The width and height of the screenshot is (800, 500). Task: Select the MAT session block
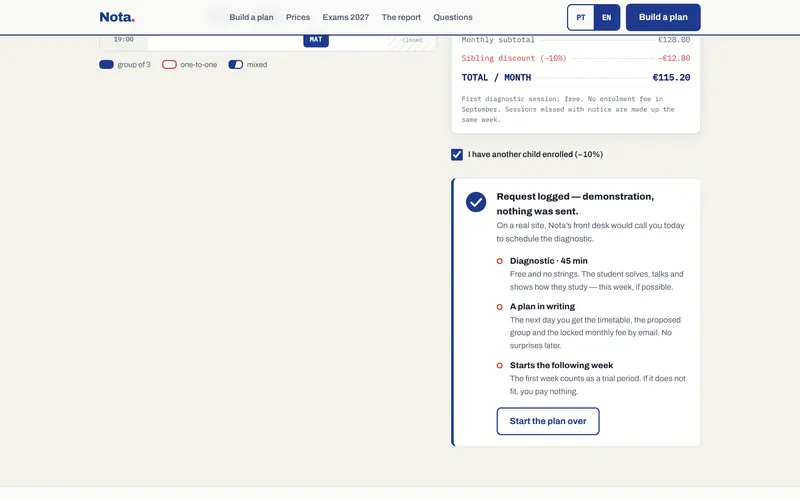[316, 40]
